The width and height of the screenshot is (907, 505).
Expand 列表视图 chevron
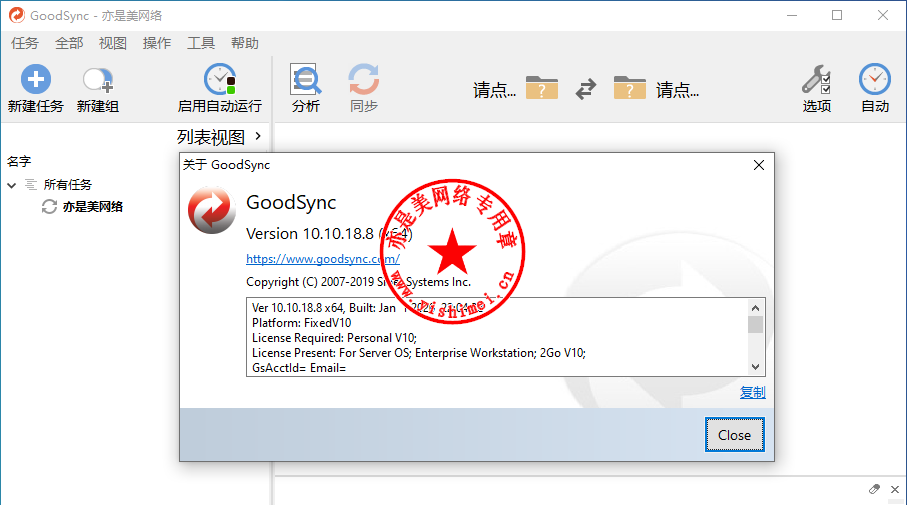point(258,137)
